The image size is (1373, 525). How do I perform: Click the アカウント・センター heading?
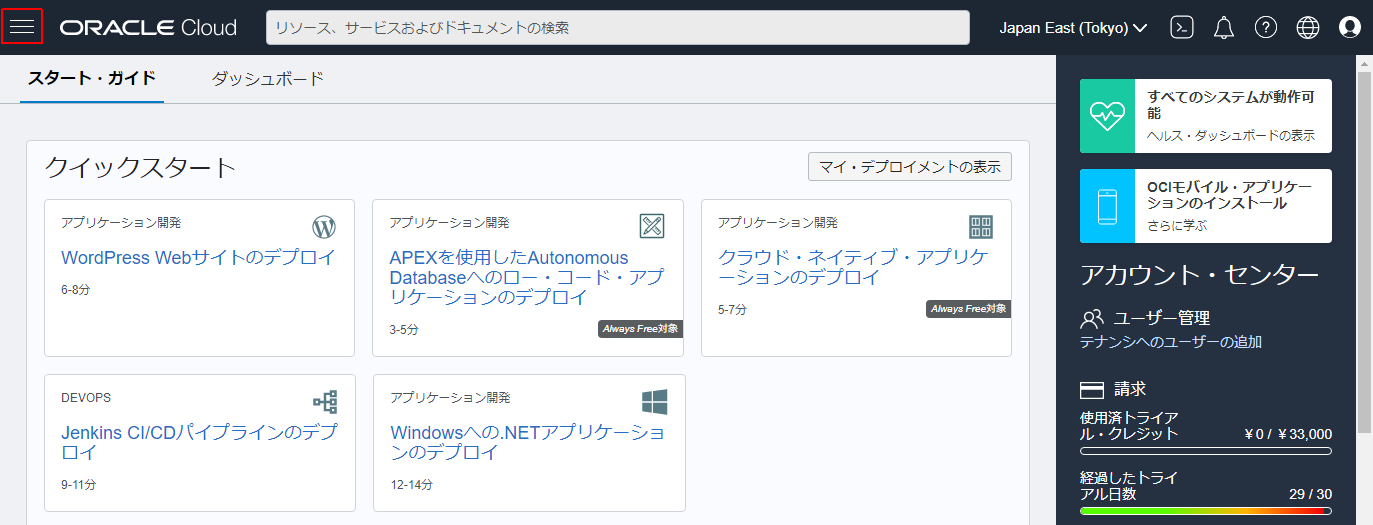point(1200,275)
